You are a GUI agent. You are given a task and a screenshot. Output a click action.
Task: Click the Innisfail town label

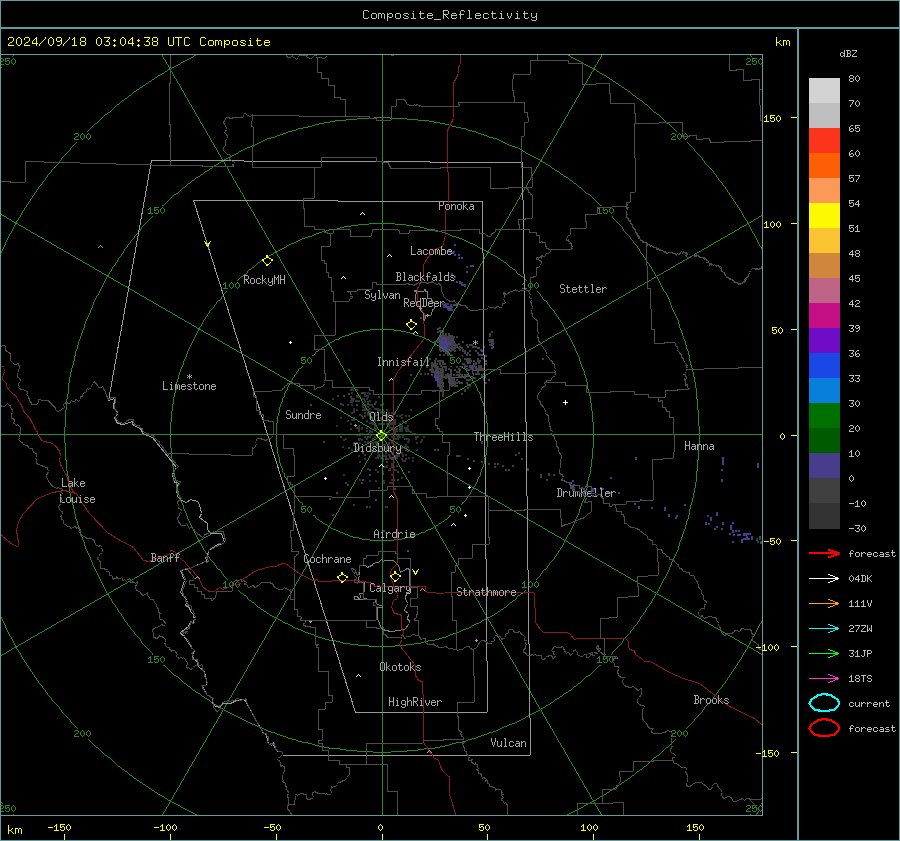(x=403, y=362)
